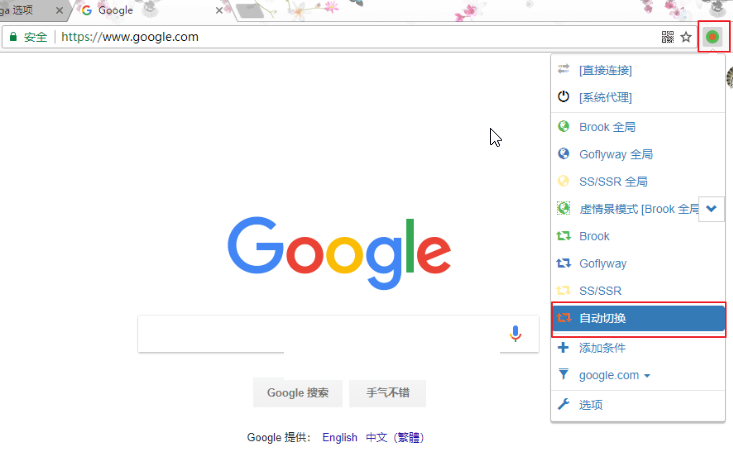
Task: Select the [系统代理] proxy mode
Action: tap(638, 97)
